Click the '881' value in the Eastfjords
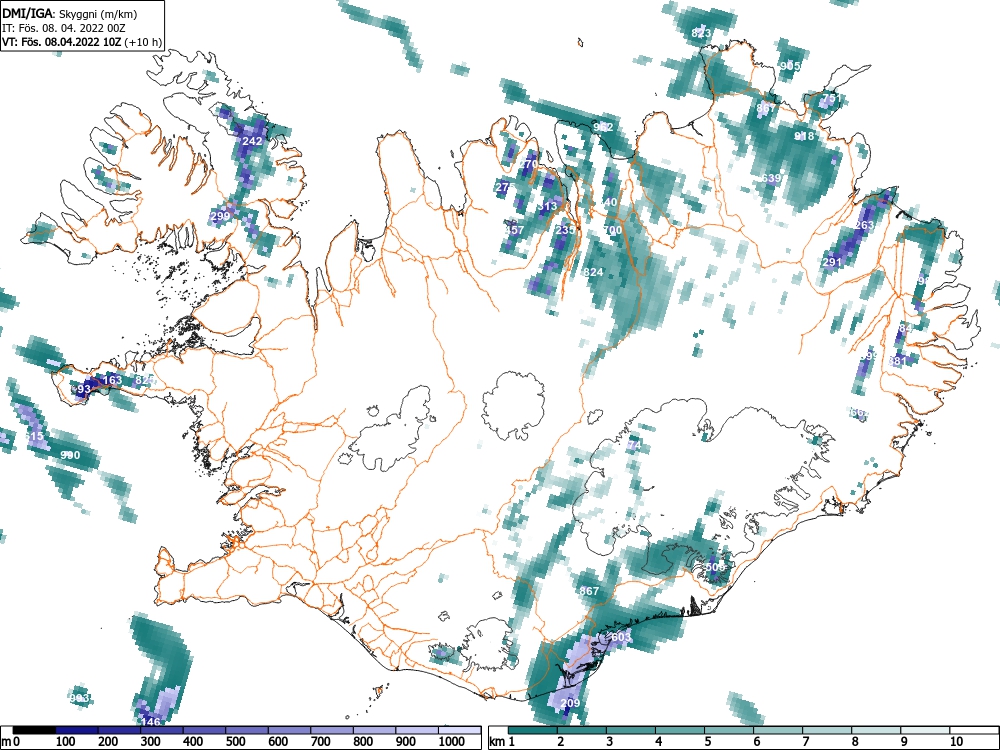Viewport: 1000px width, 750px height. tap(897, 361)
